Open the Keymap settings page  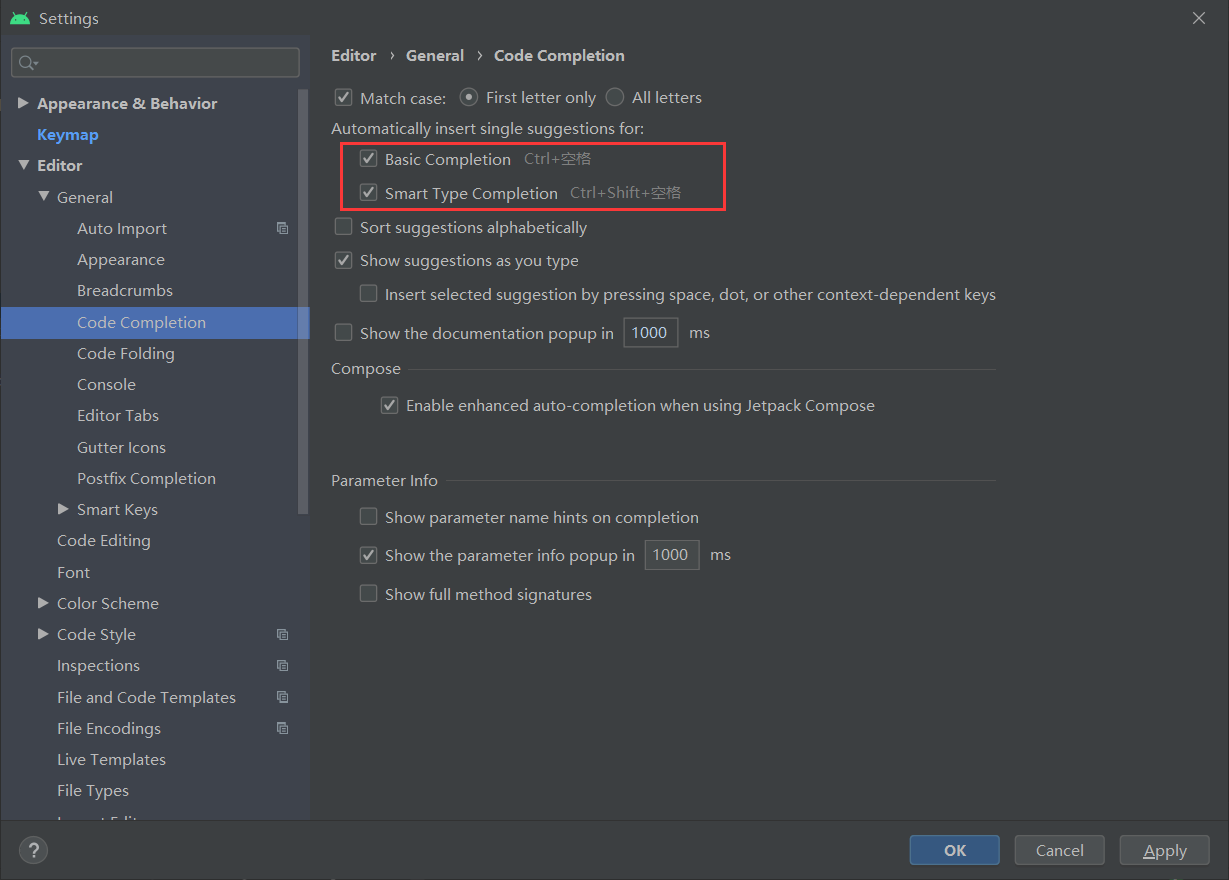pos(67,134)
